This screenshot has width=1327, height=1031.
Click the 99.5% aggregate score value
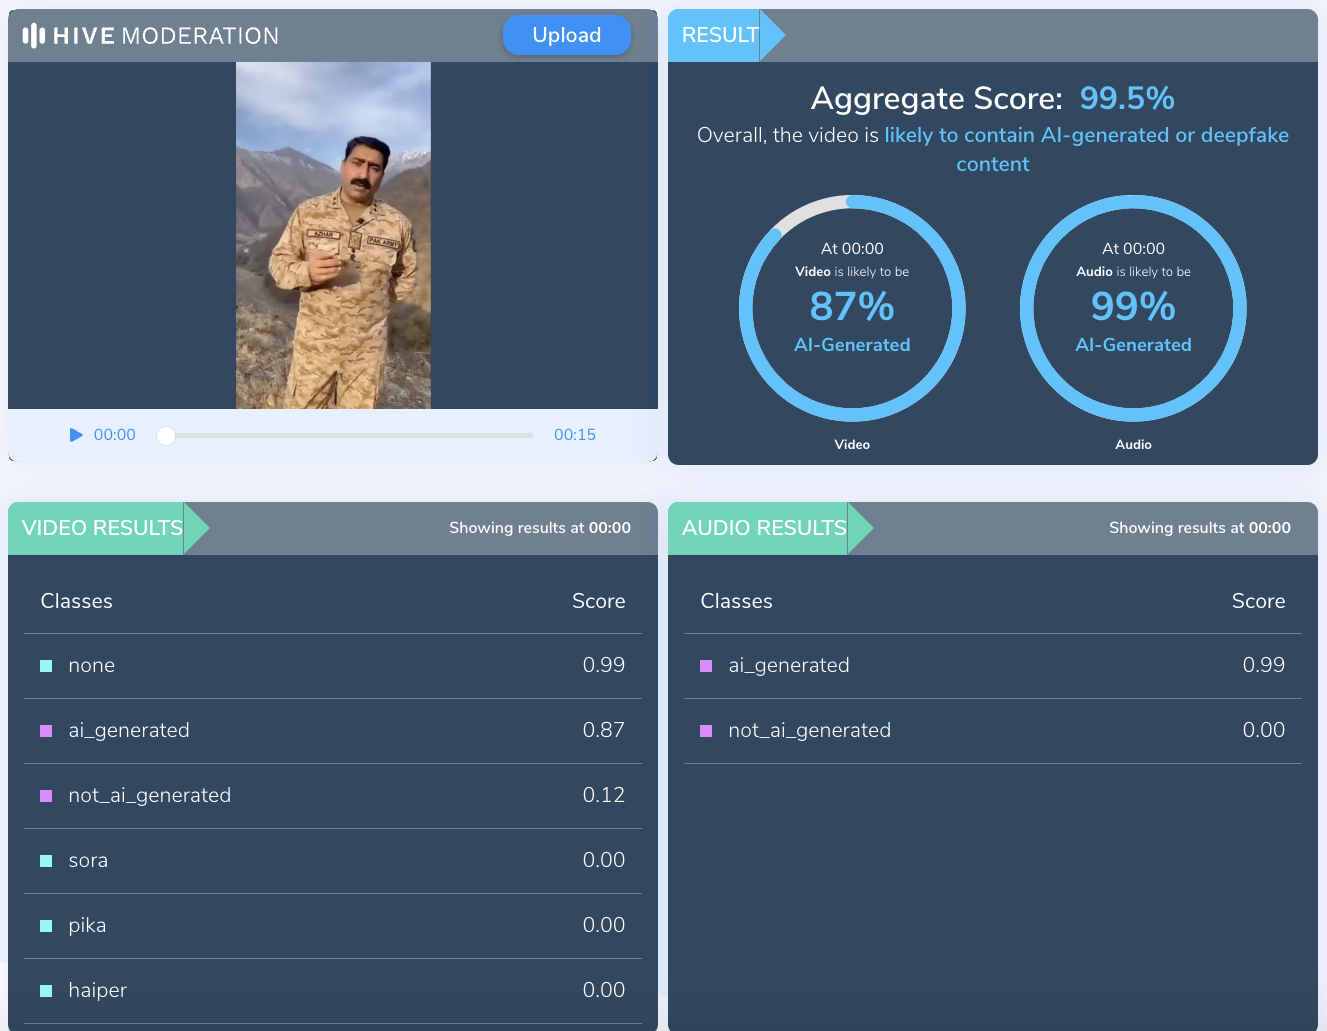(x=1127, y=98)
